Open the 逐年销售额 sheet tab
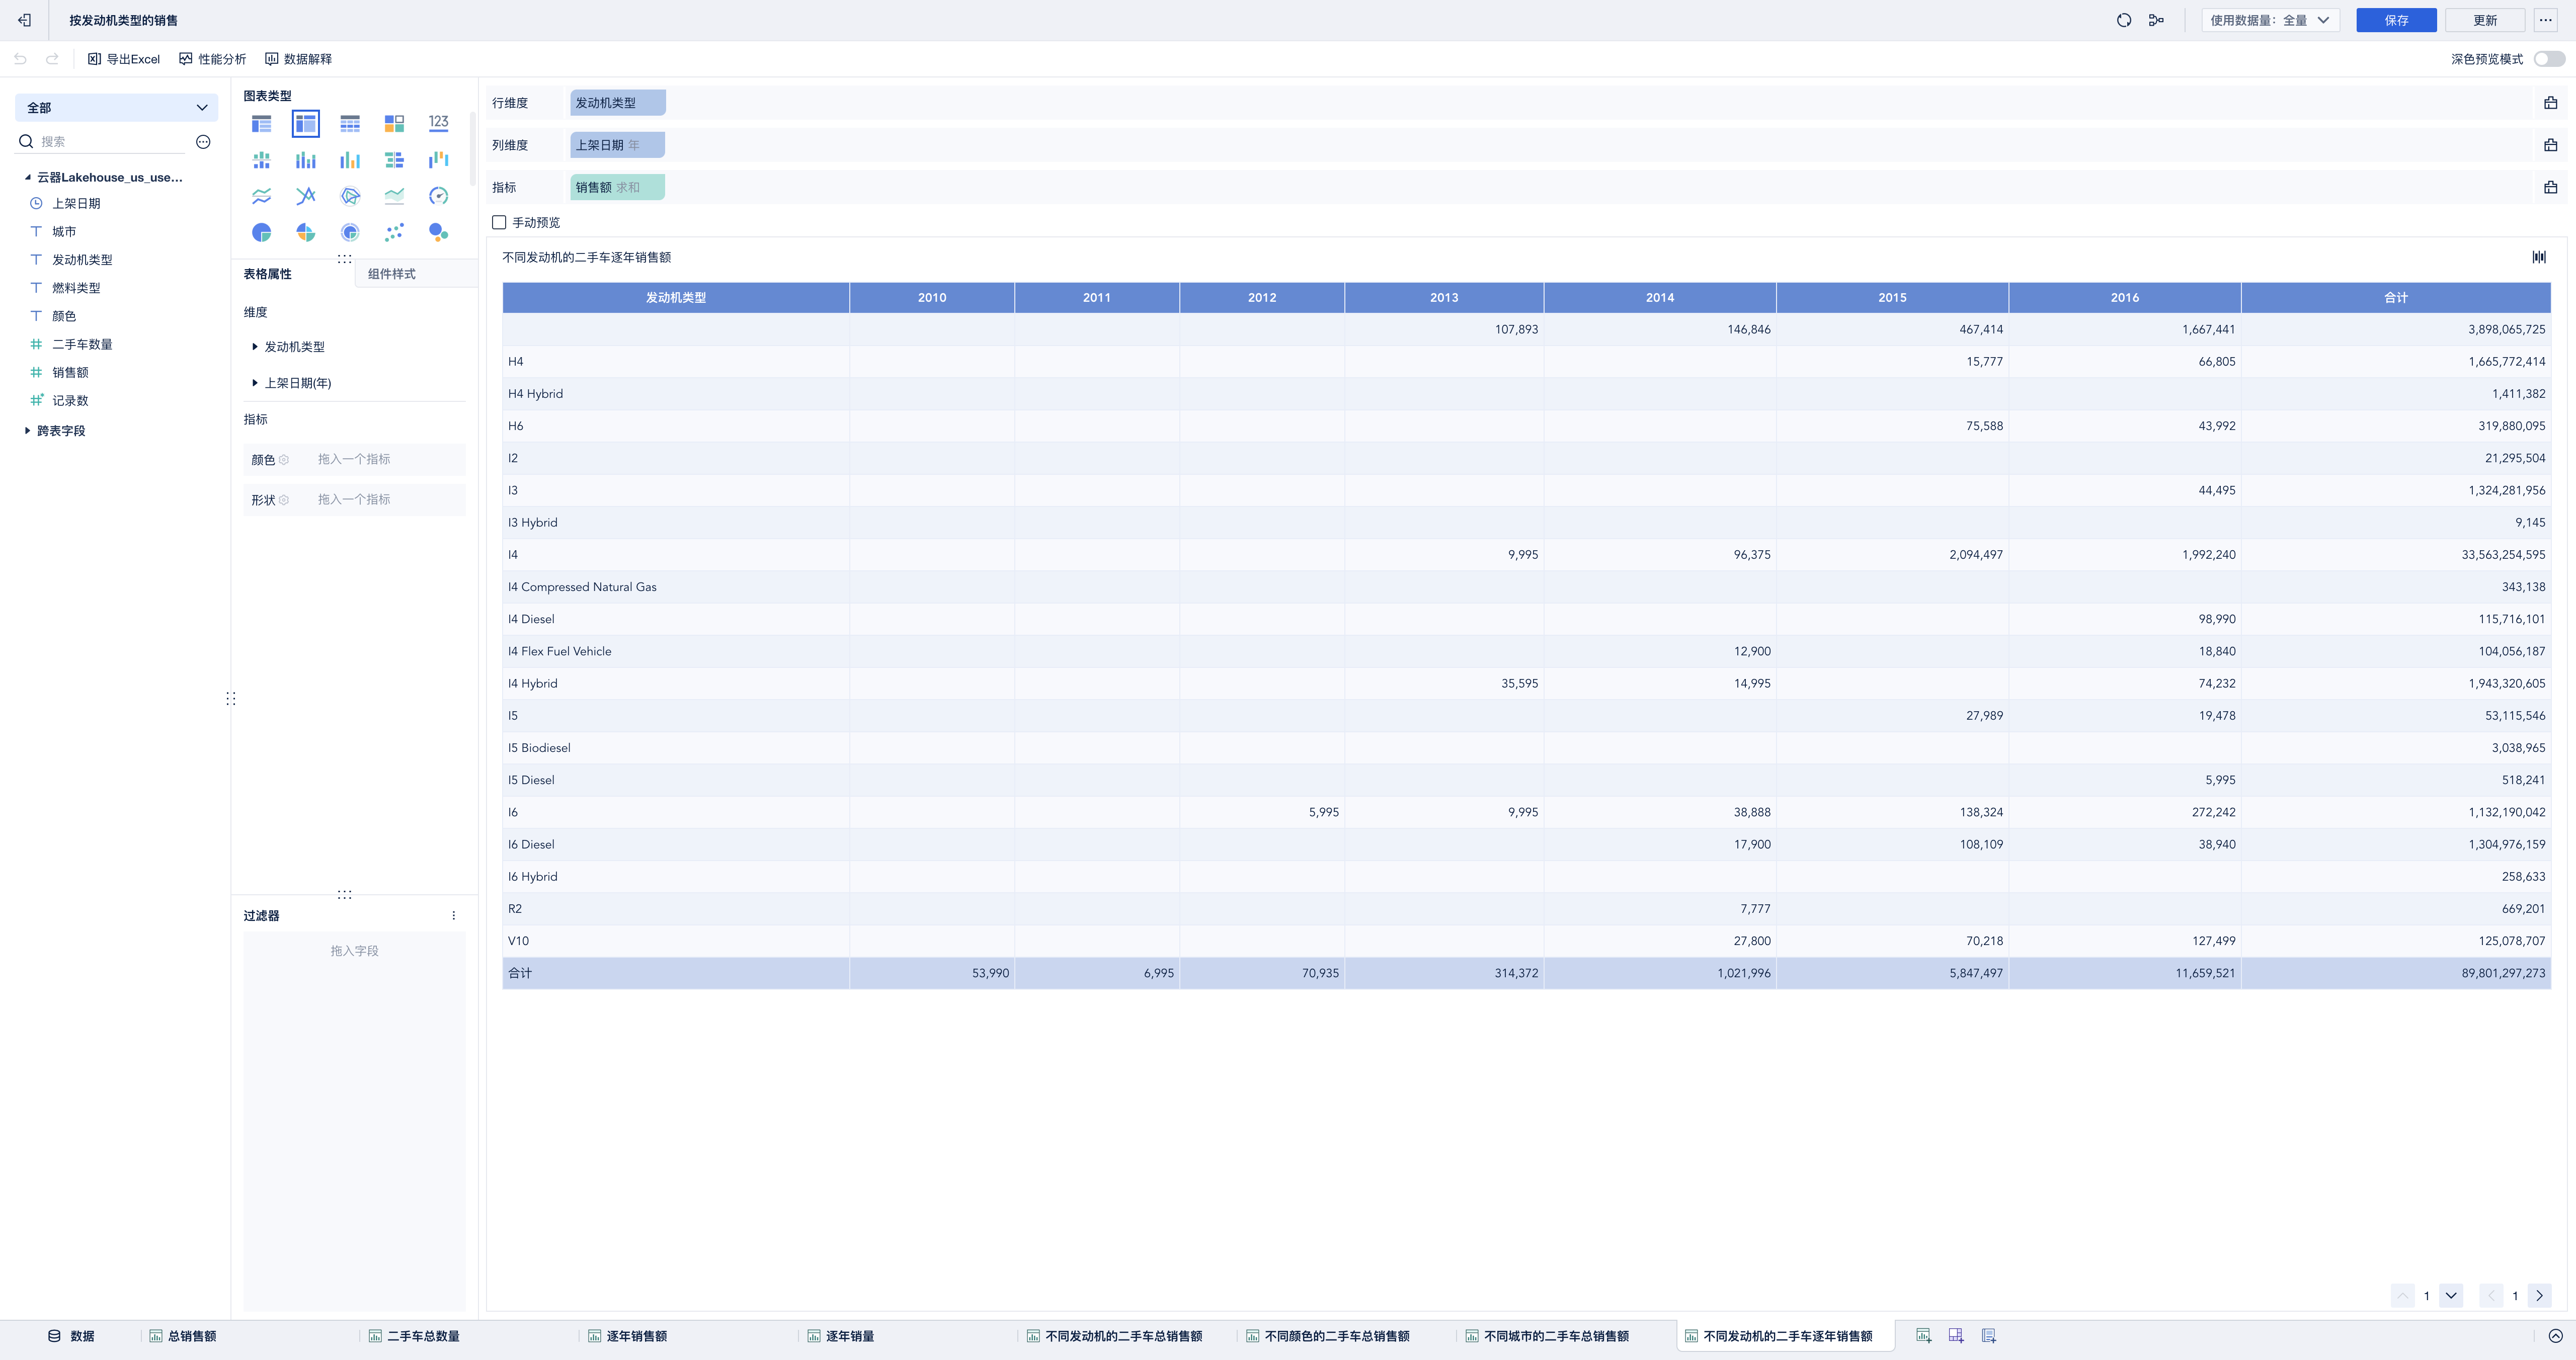2576x1360 pixels. tap(636, 1336)
